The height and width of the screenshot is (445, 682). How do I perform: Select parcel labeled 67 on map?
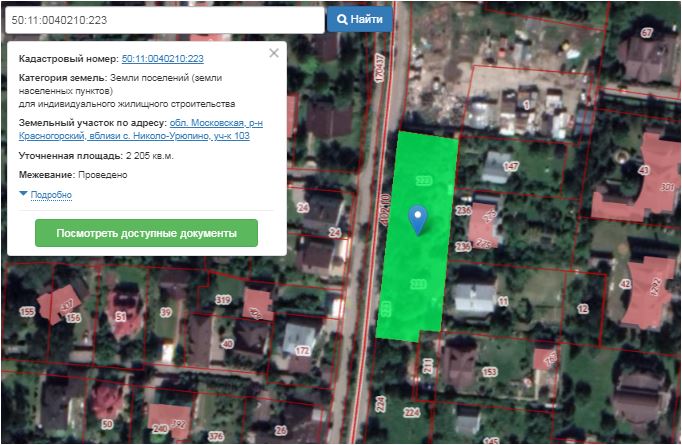coord(646,33)
